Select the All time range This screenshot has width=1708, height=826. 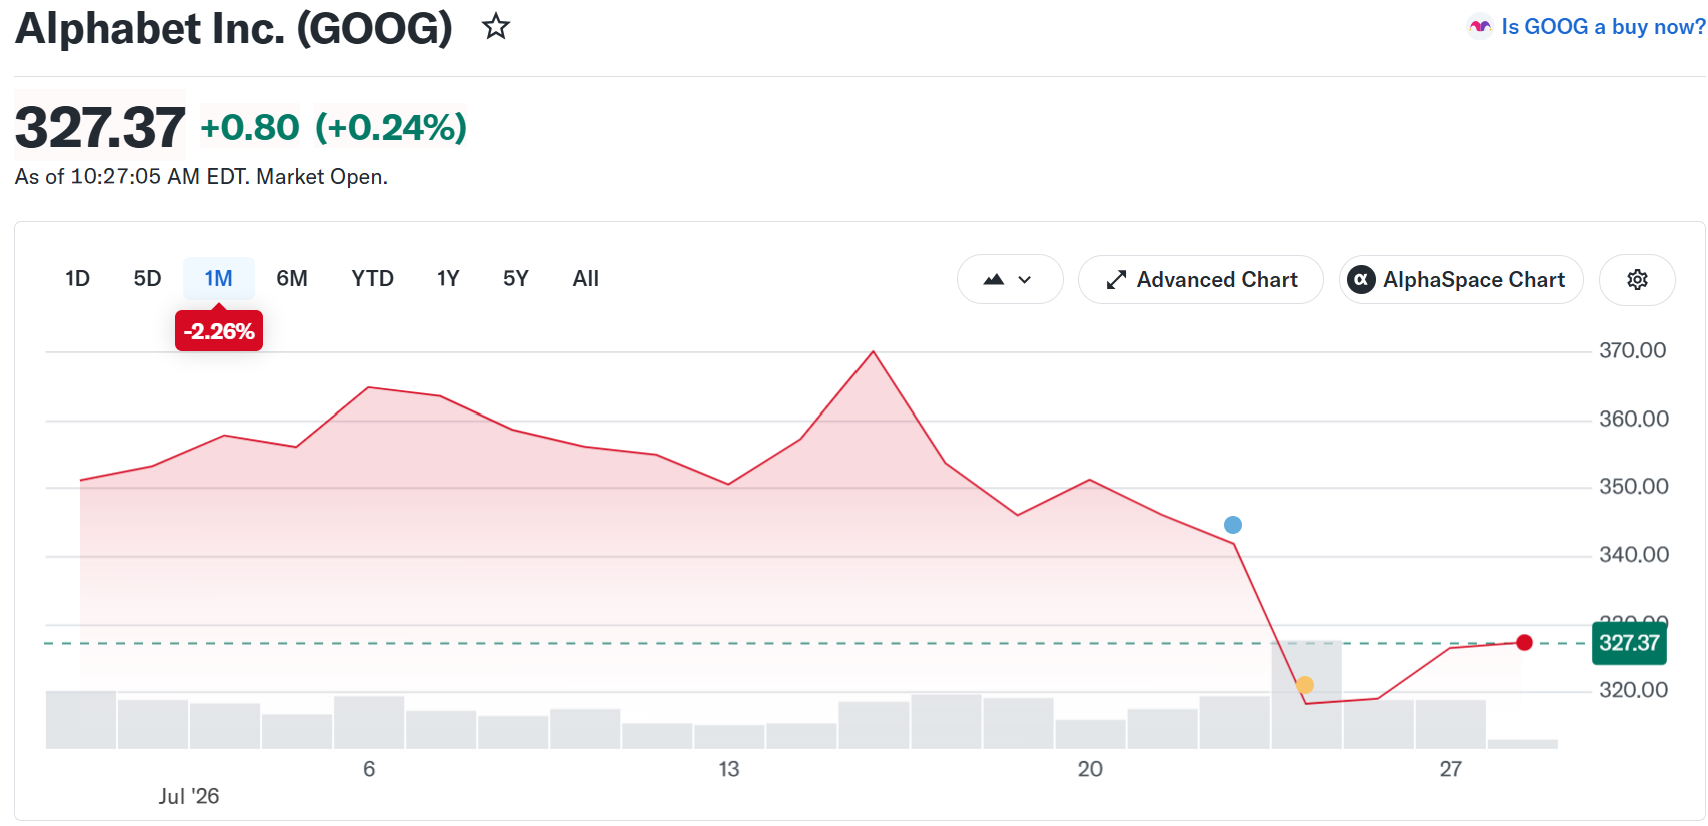[585, 279]
